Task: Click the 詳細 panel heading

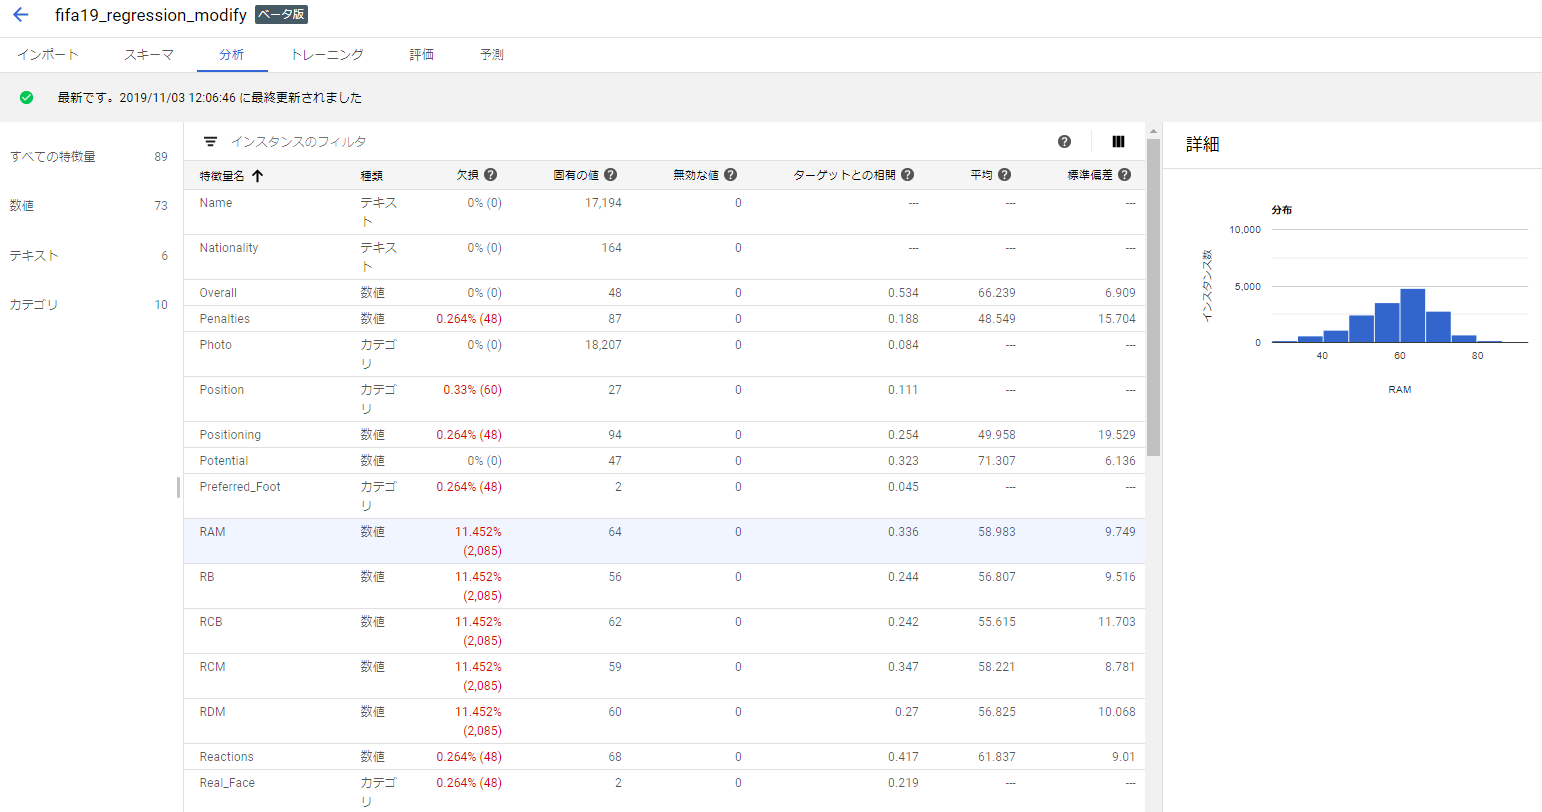Action: [1203, 145]
